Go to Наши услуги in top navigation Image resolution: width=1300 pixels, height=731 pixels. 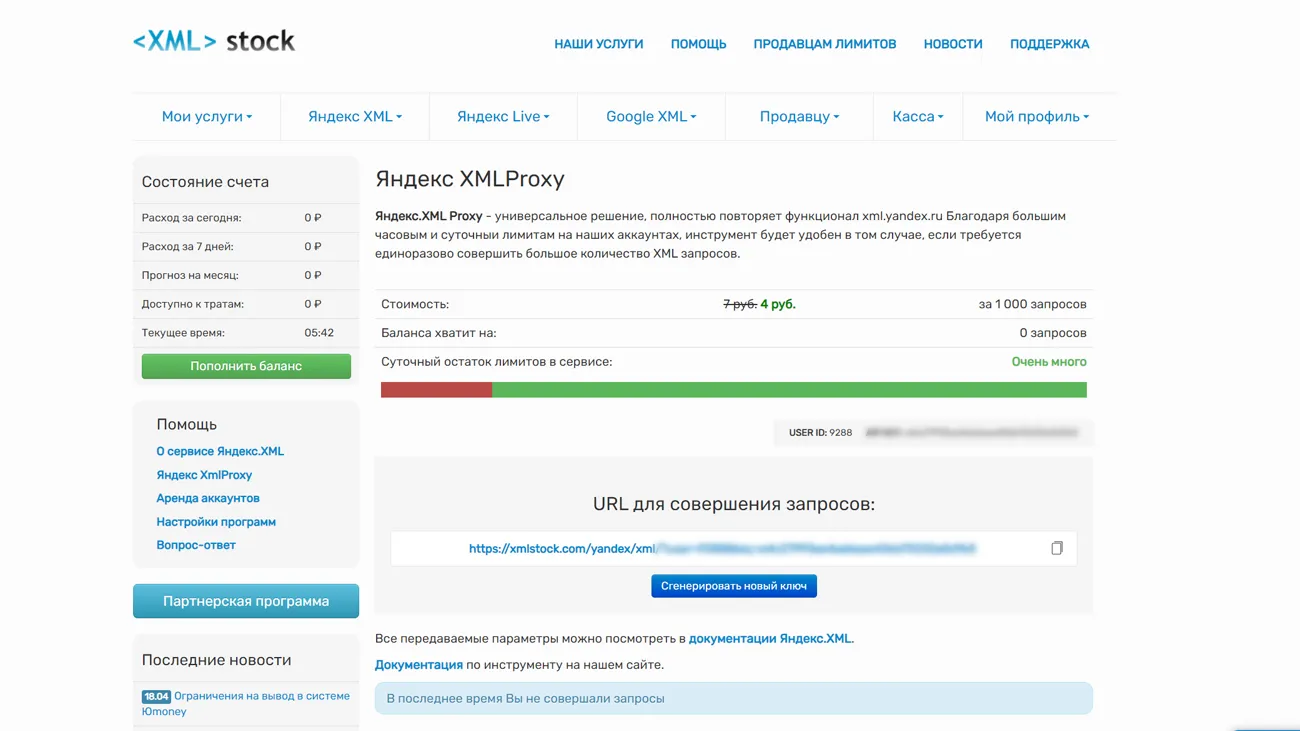[x=599, y=44]
